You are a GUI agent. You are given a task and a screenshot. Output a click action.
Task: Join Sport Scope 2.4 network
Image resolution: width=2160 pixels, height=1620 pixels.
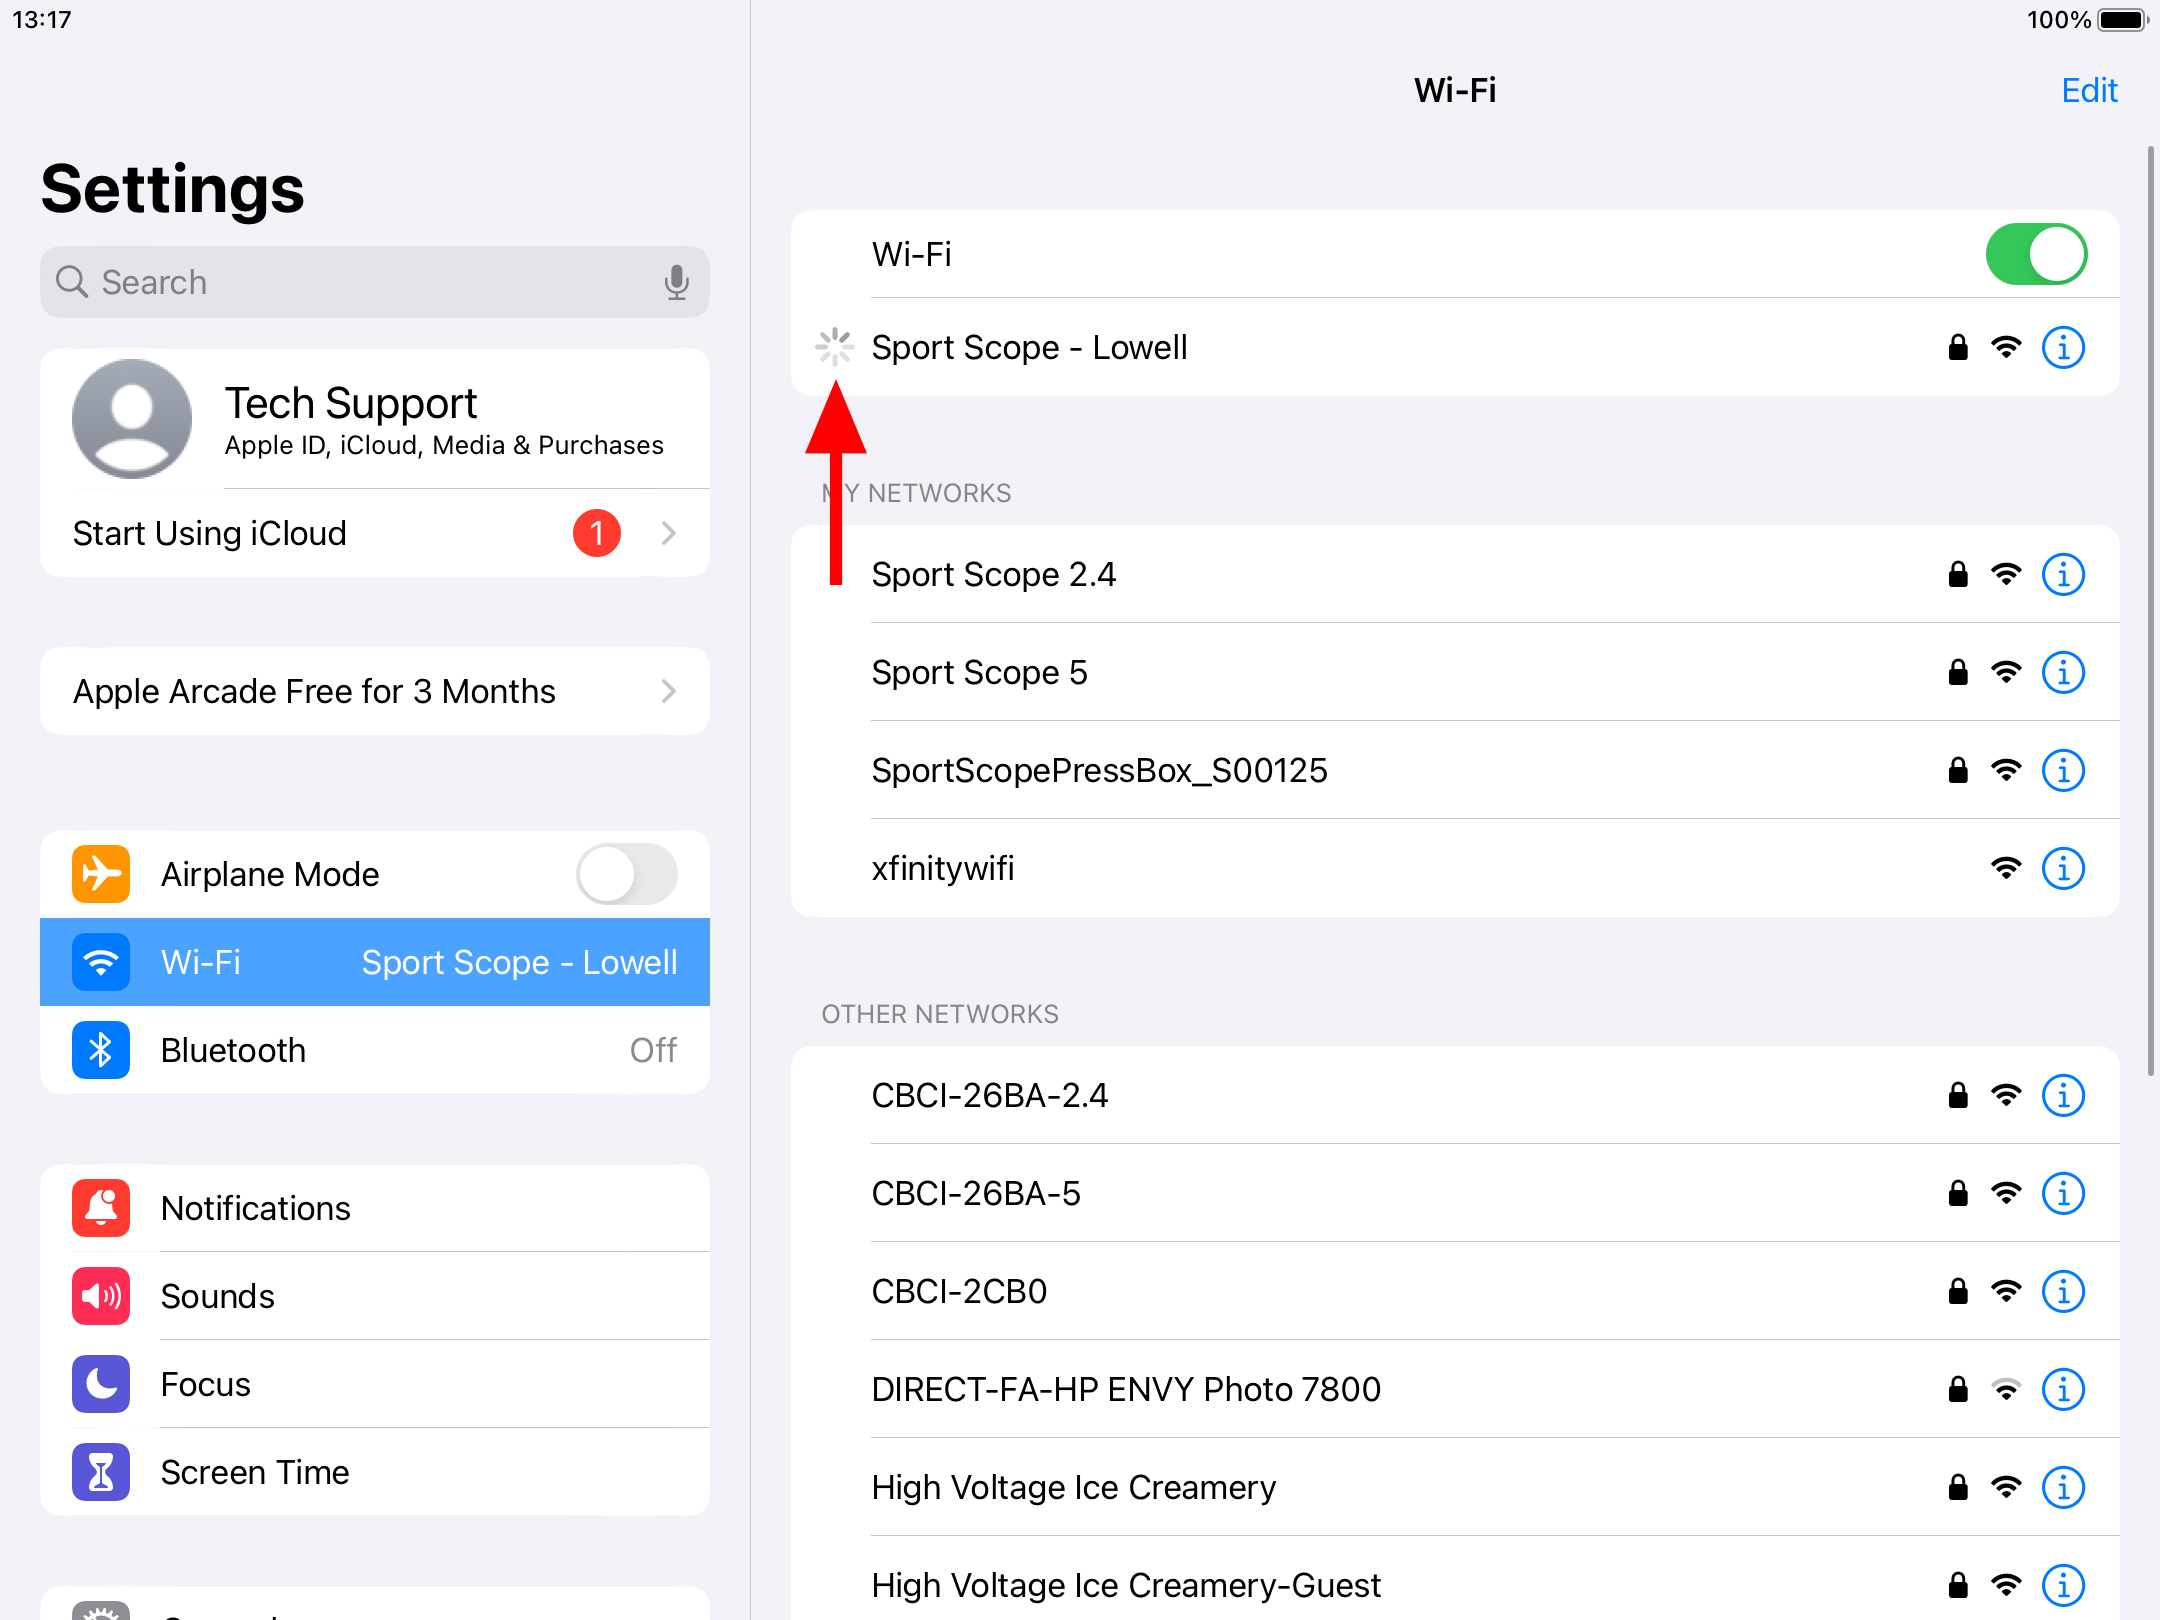coord(1455,575)
